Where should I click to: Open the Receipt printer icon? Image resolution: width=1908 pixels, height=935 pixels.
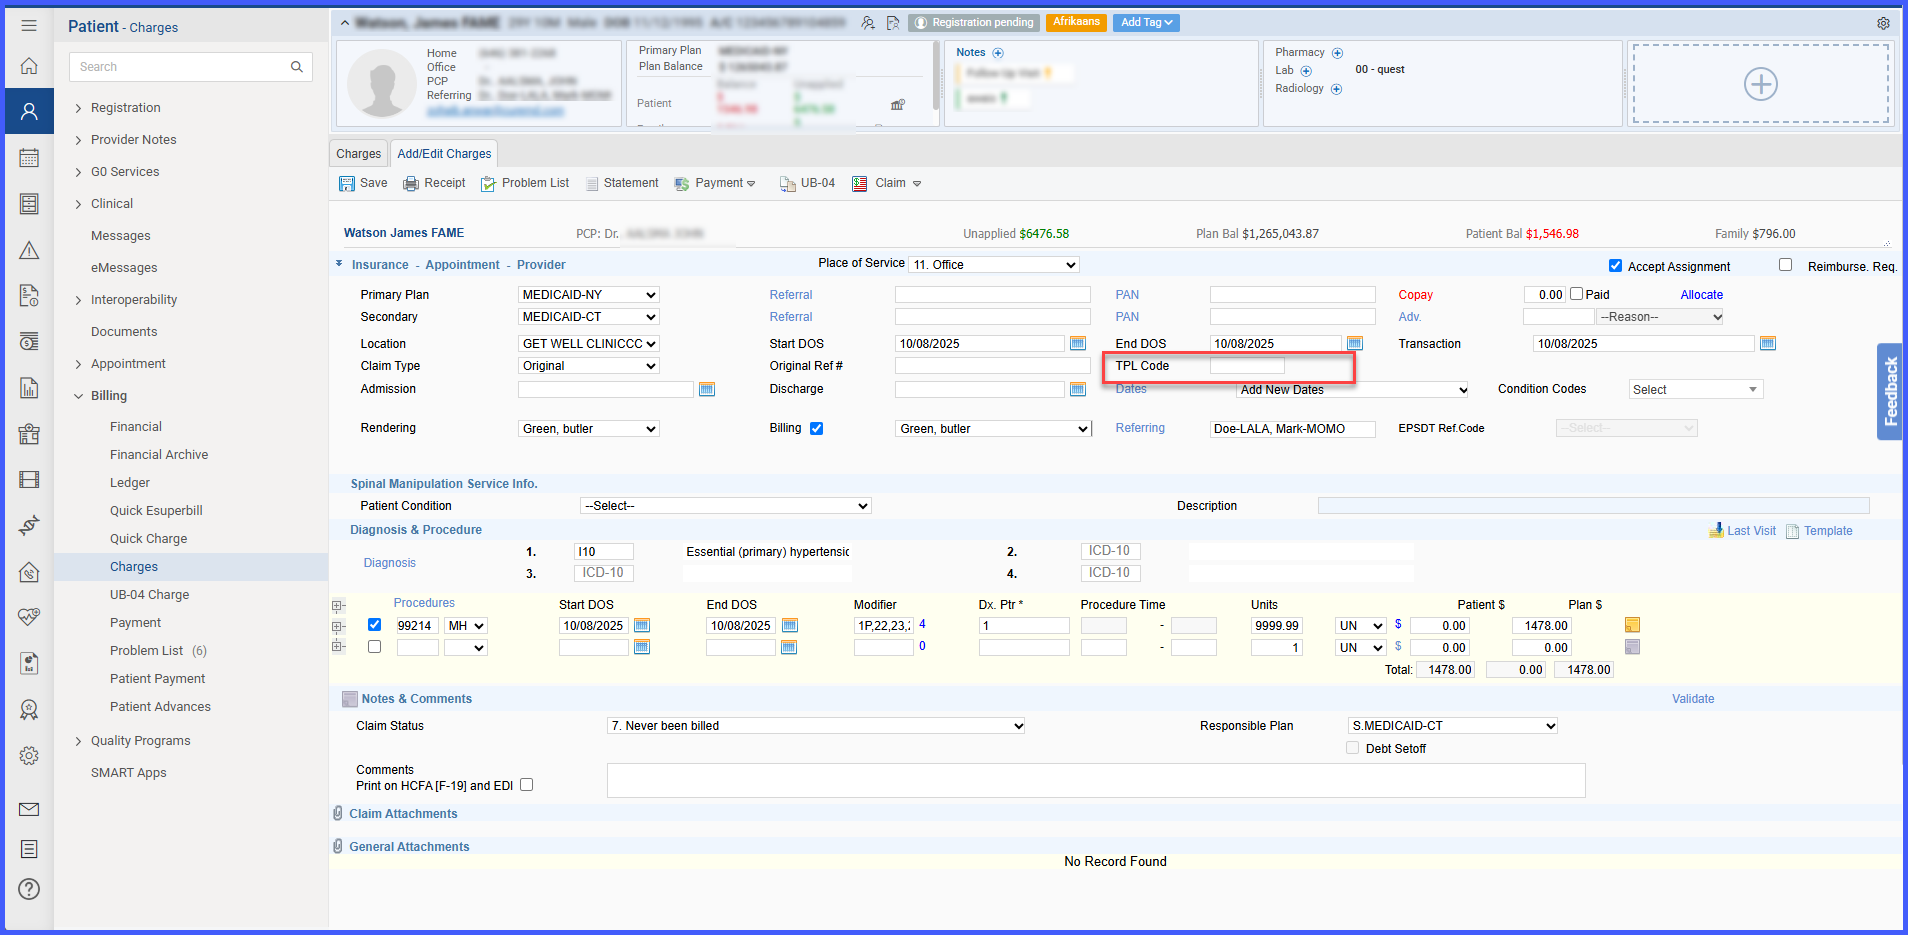point(411,184)
